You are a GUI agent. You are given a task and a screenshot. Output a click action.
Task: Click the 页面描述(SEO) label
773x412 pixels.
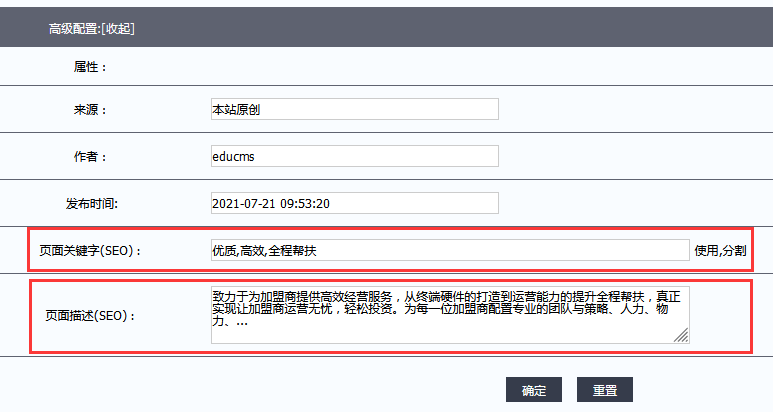pos(90,316)
